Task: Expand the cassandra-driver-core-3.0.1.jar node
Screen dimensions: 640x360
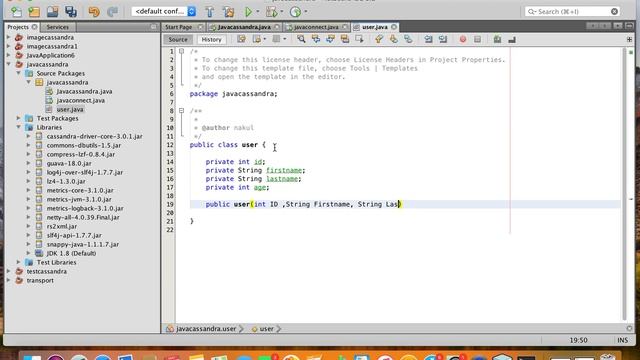Action: 29,136
